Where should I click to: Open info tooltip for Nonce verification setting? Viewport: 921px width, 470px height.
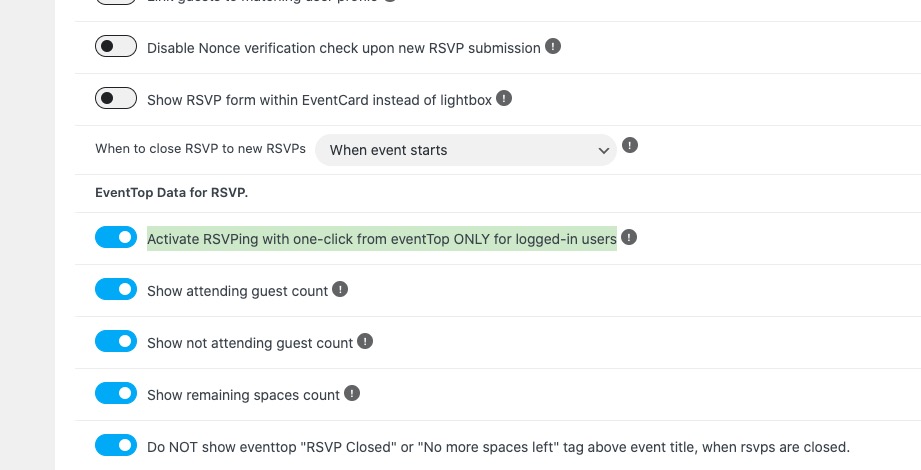(x=553, y=46)
